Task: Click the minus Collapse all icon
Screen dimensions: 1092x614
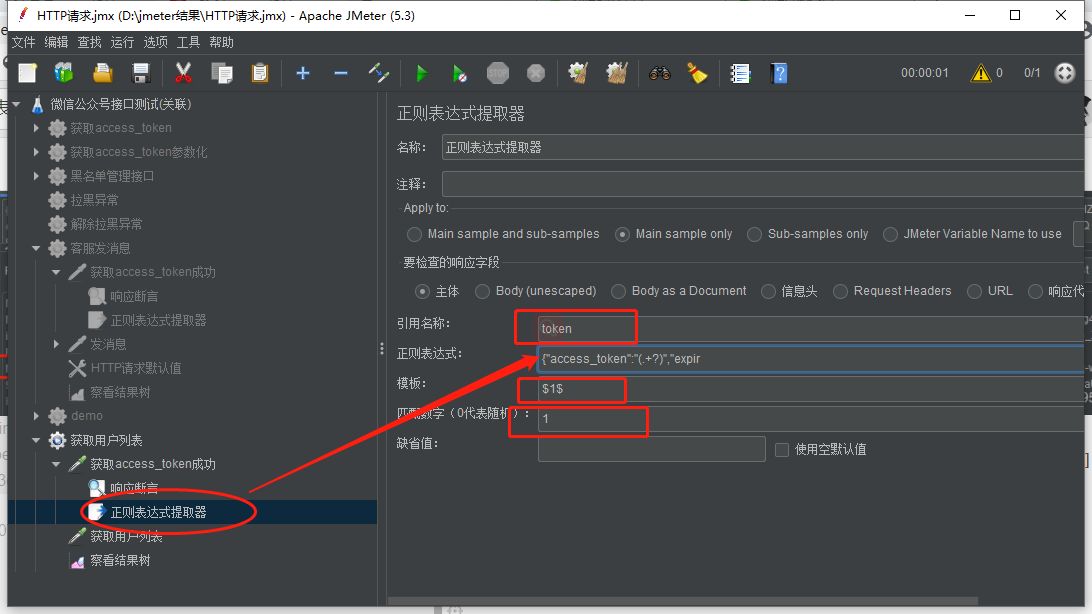Action: tap(341, 73)
